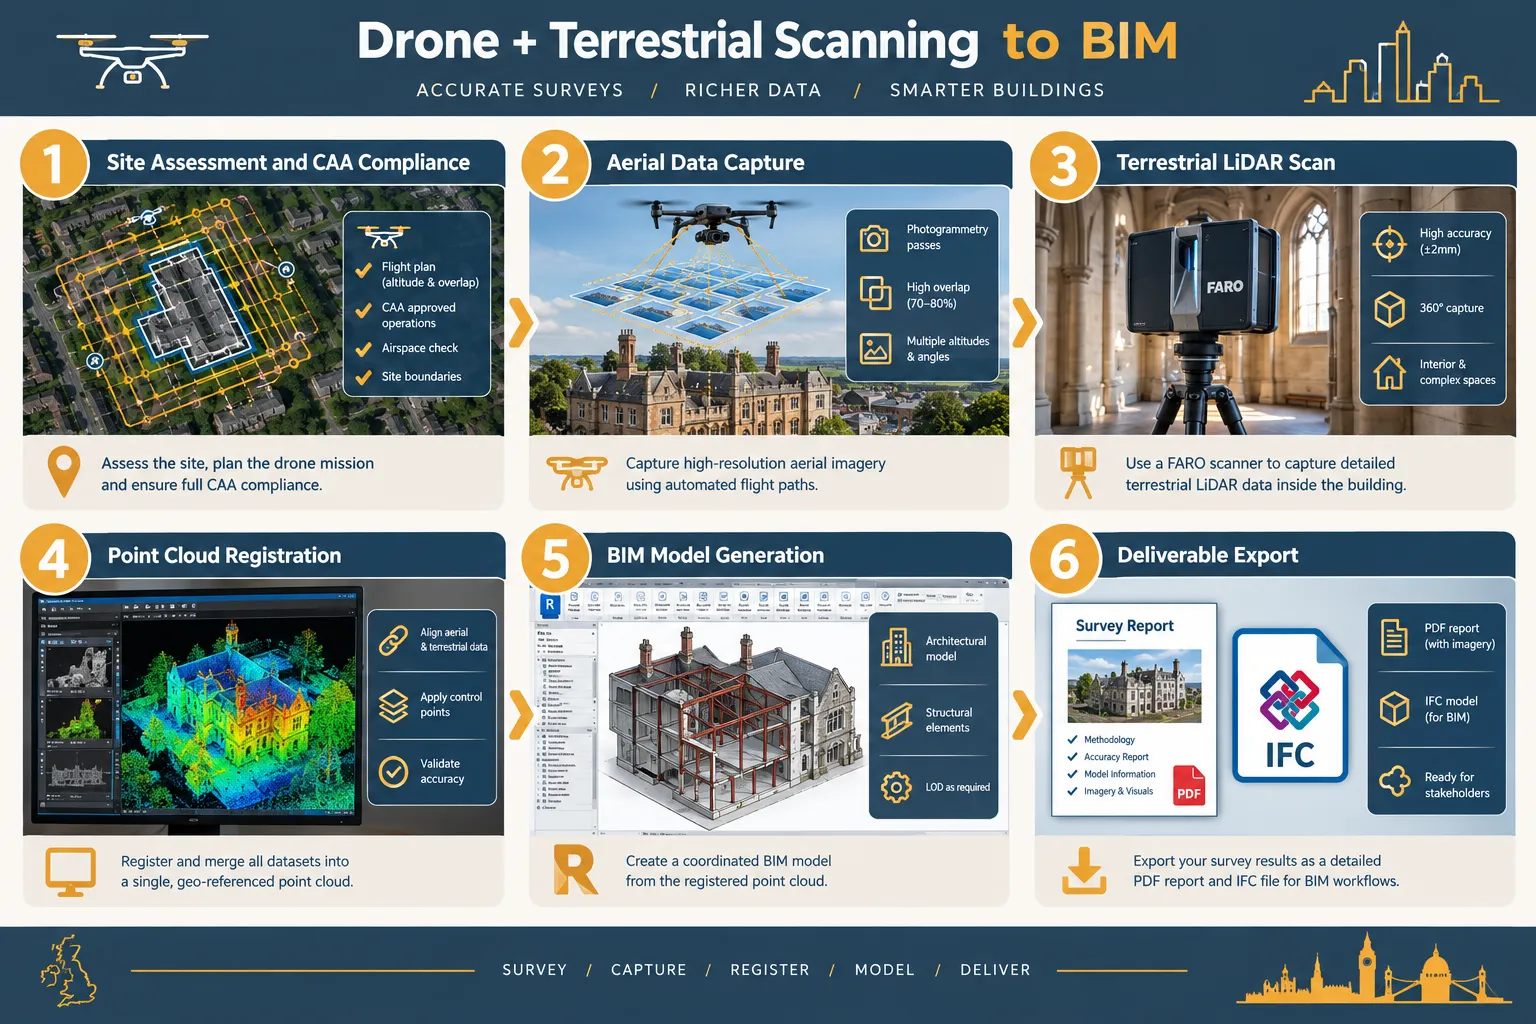Screen dimensions: 1536x1024
Task: Click the orange location pin icon
Action: click(64, 471)
